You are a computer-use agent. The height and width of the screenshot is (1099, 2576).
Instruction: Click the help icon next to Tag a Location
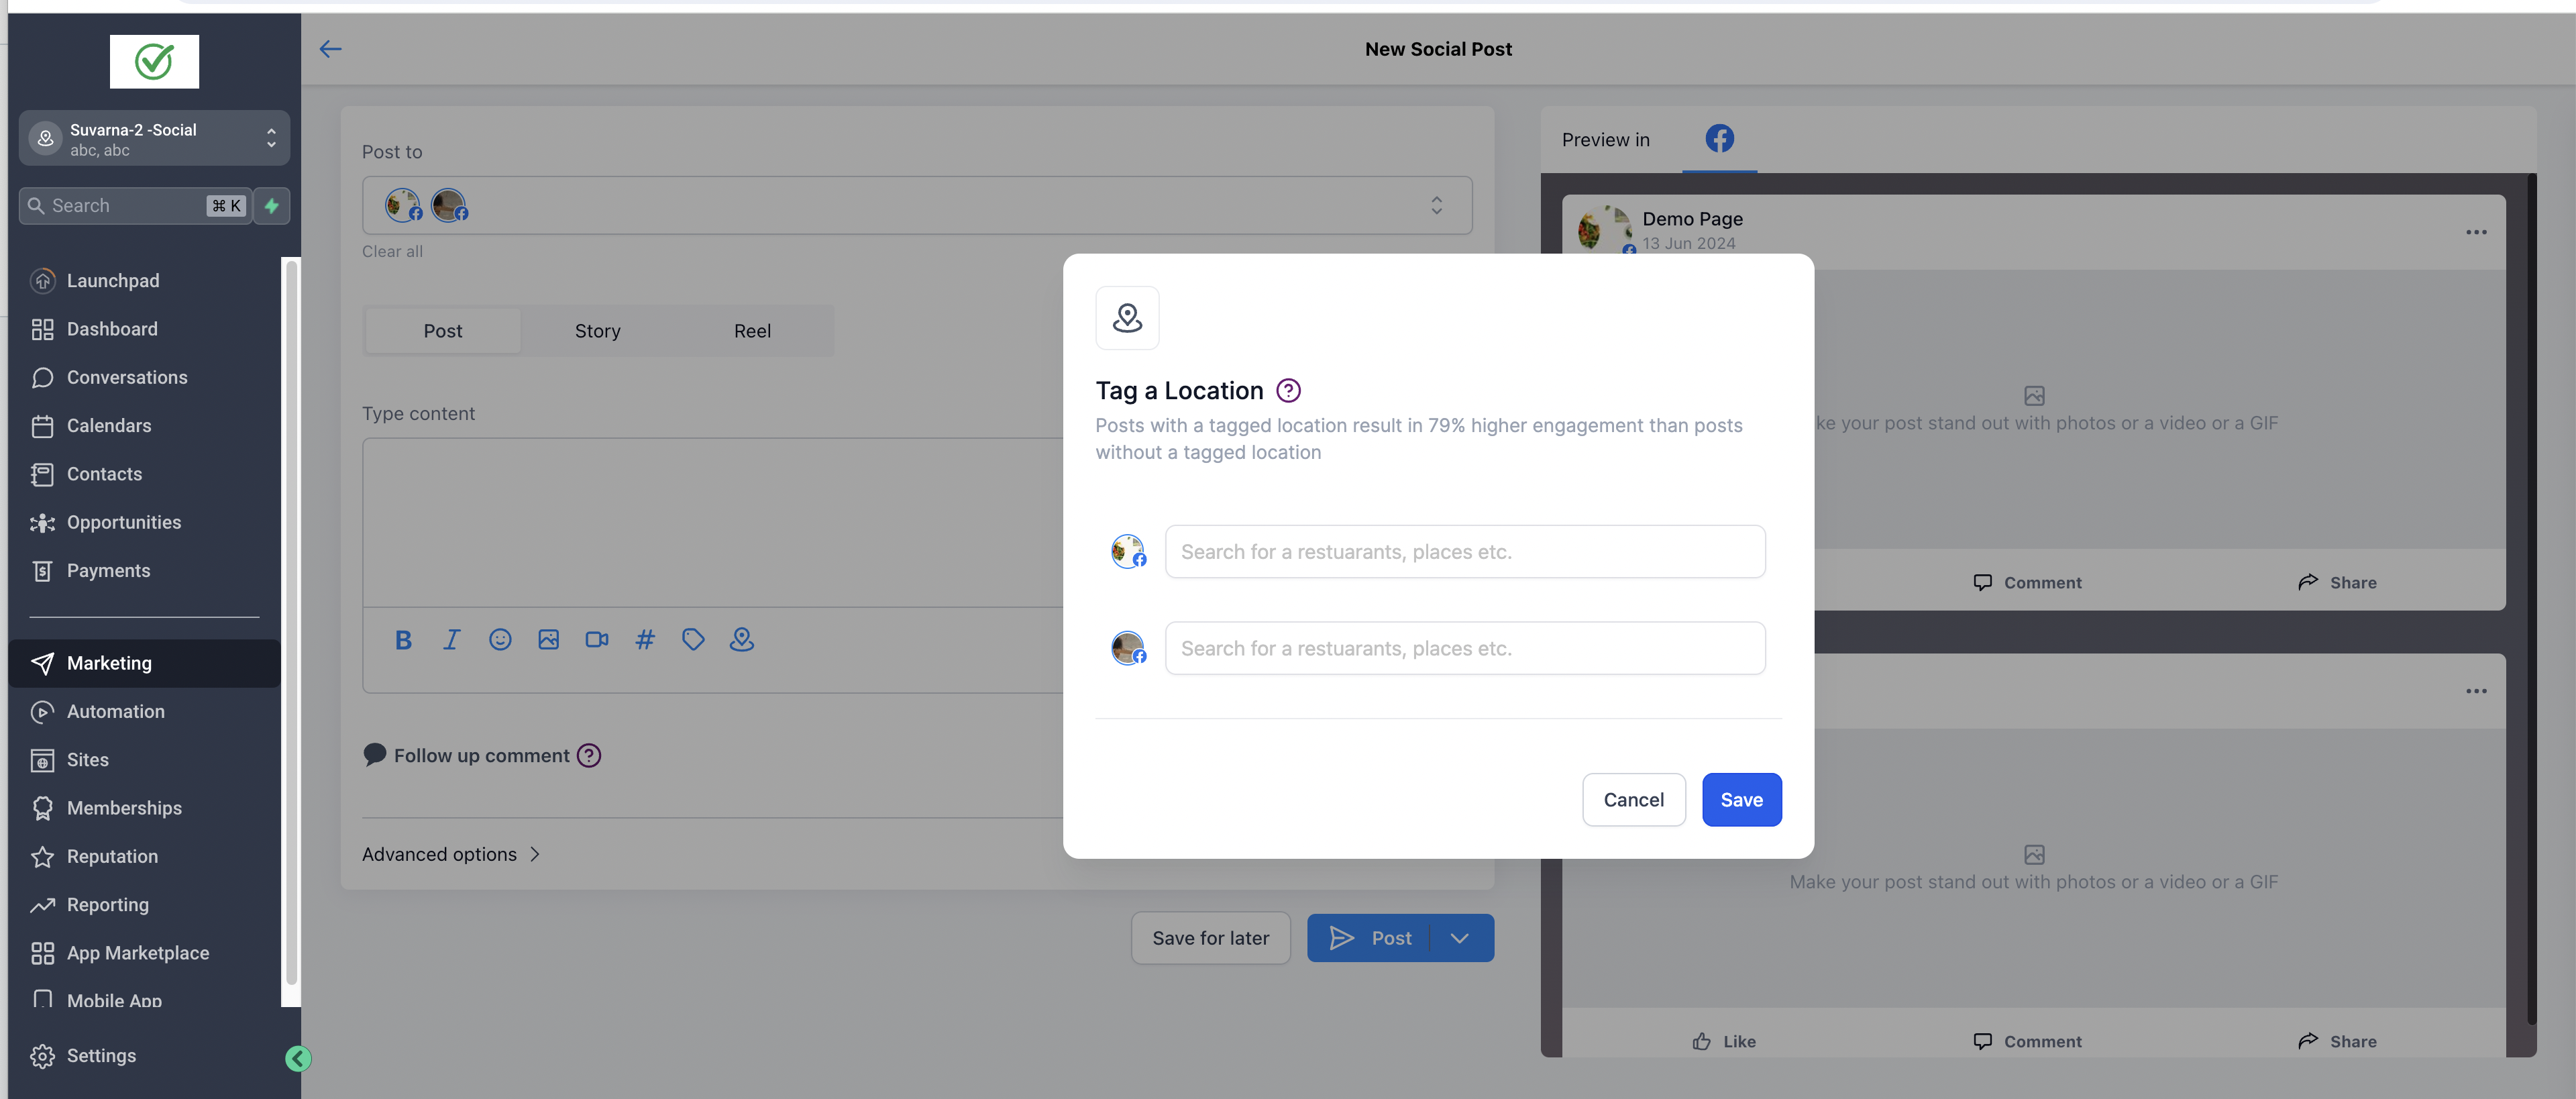click(x=1288, y=390)
